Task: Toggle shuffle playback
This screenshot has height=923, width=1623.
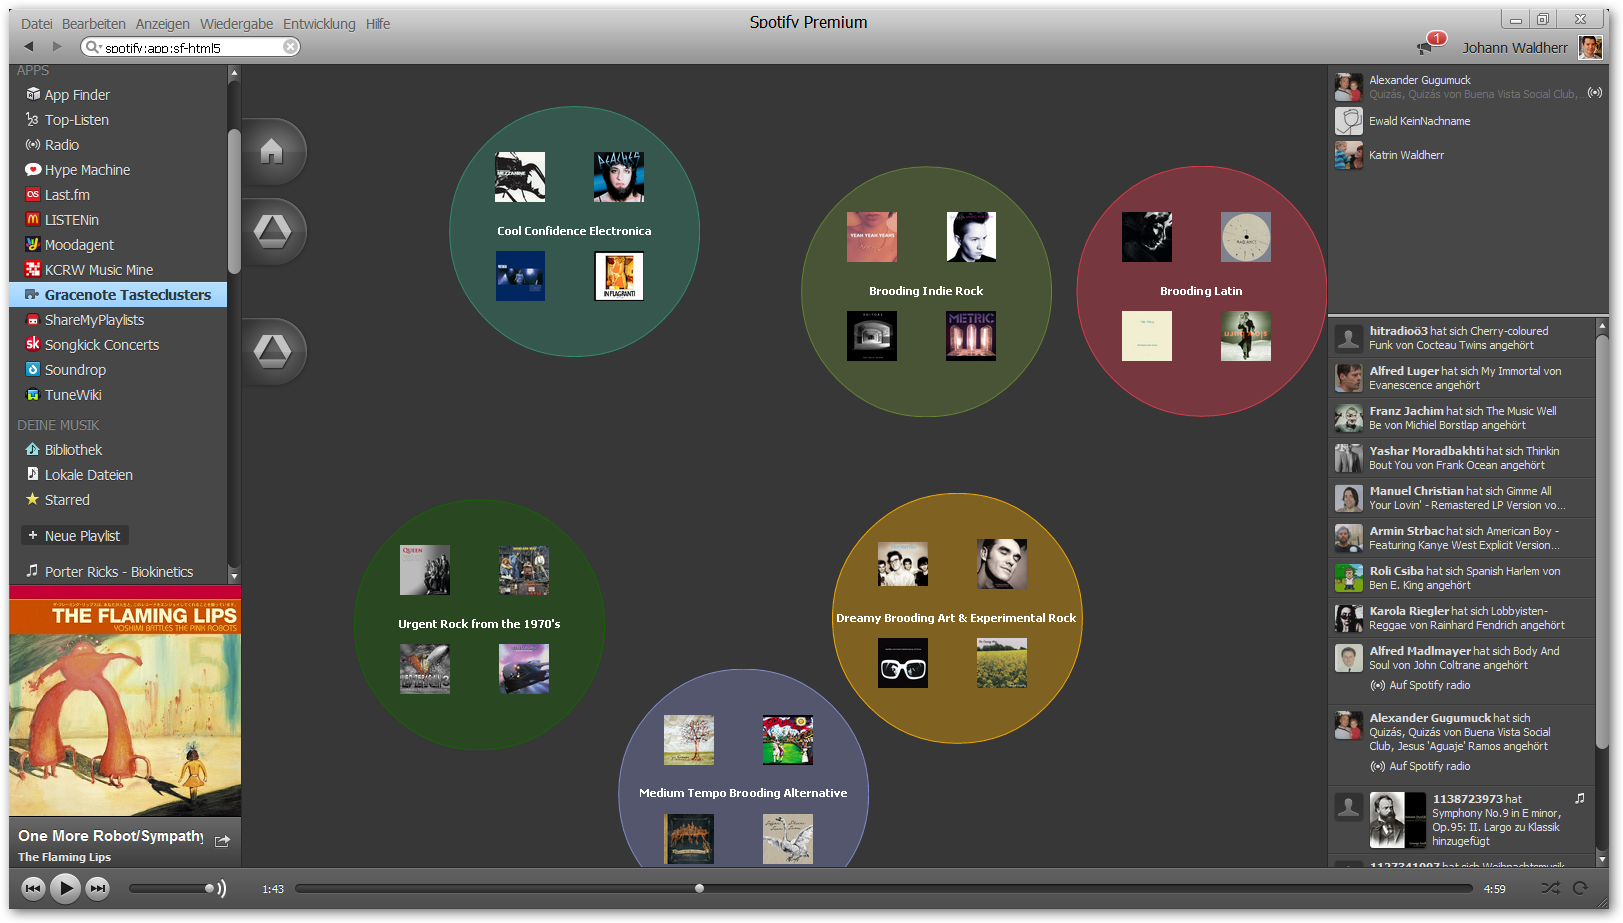Action: 1550,888
